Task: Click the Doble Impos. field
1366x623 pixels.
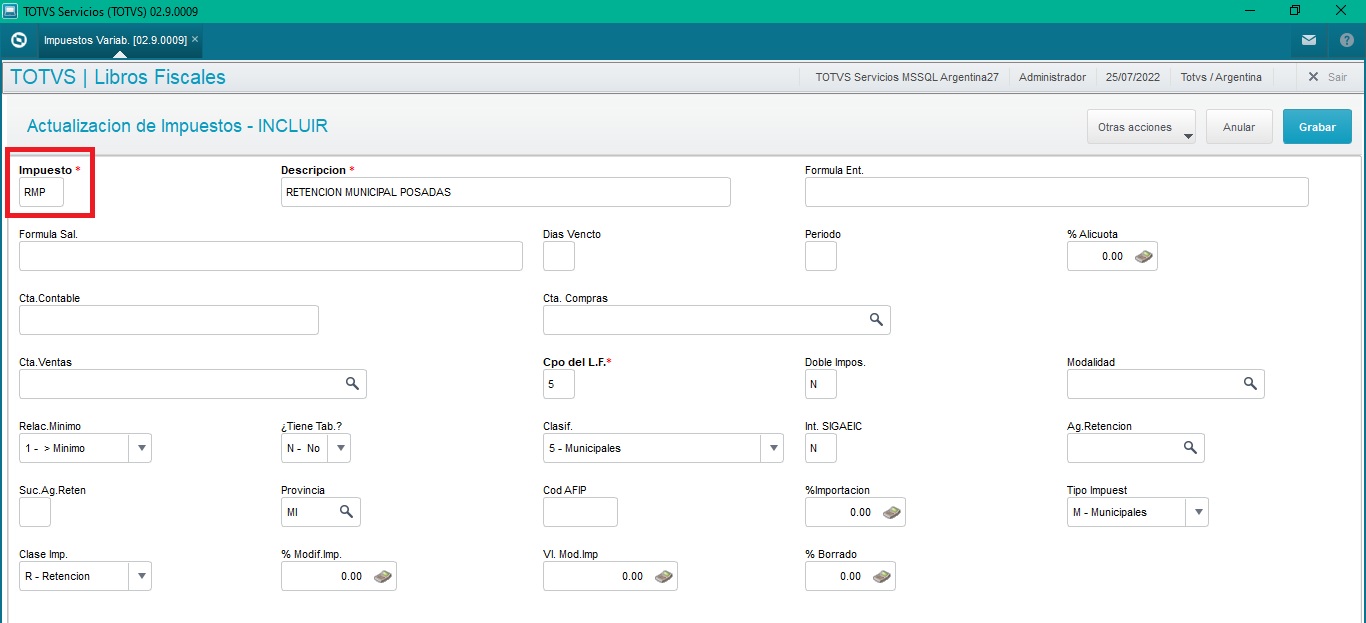Action: pyautogui.click(x=821, y=384)
